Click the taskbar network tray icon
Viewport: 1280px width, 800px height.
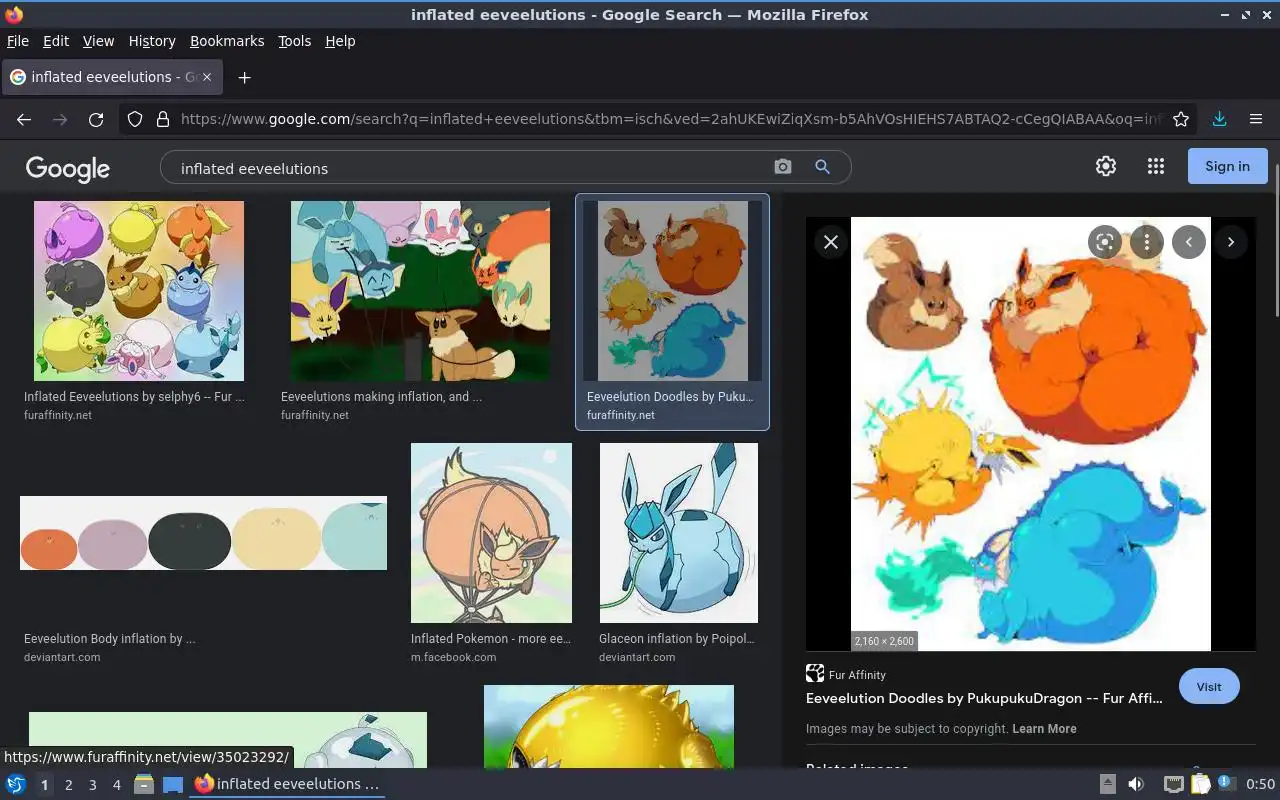tap(1174, 784)
